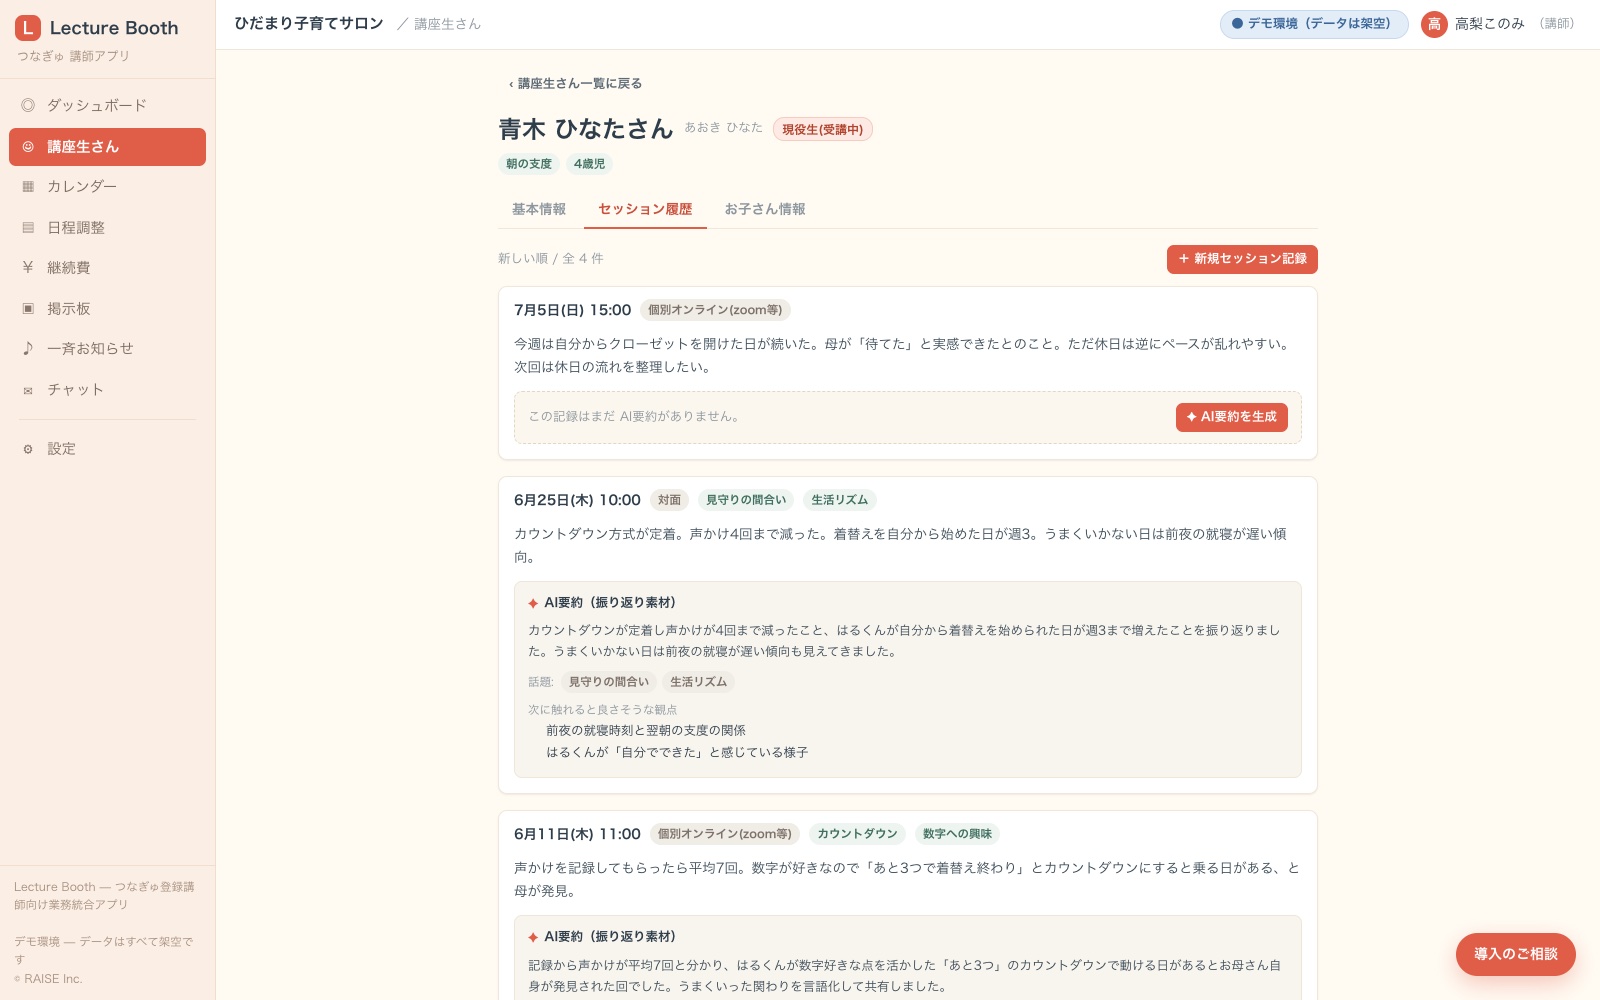Click the 日程調整 sidebar icon
Screen dimensions: 1600x1000
click(28, 228)
